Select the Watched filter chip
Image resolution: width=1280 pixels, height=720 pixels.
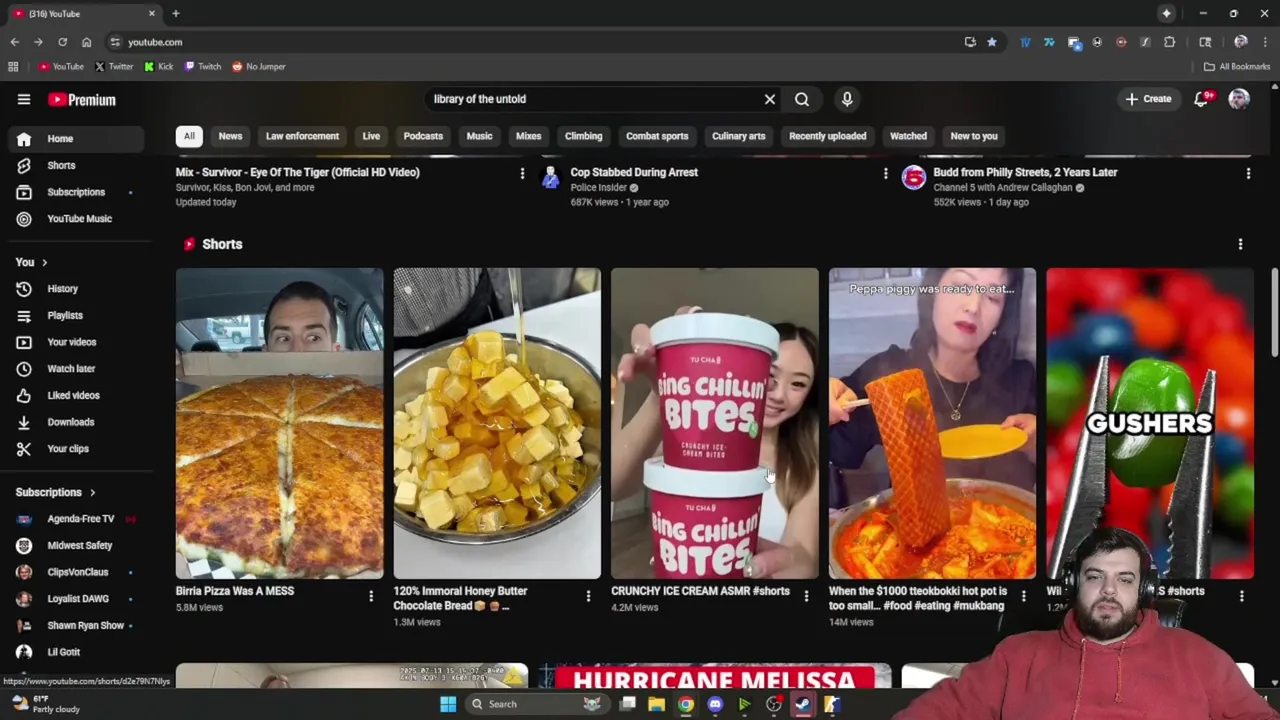908,136
